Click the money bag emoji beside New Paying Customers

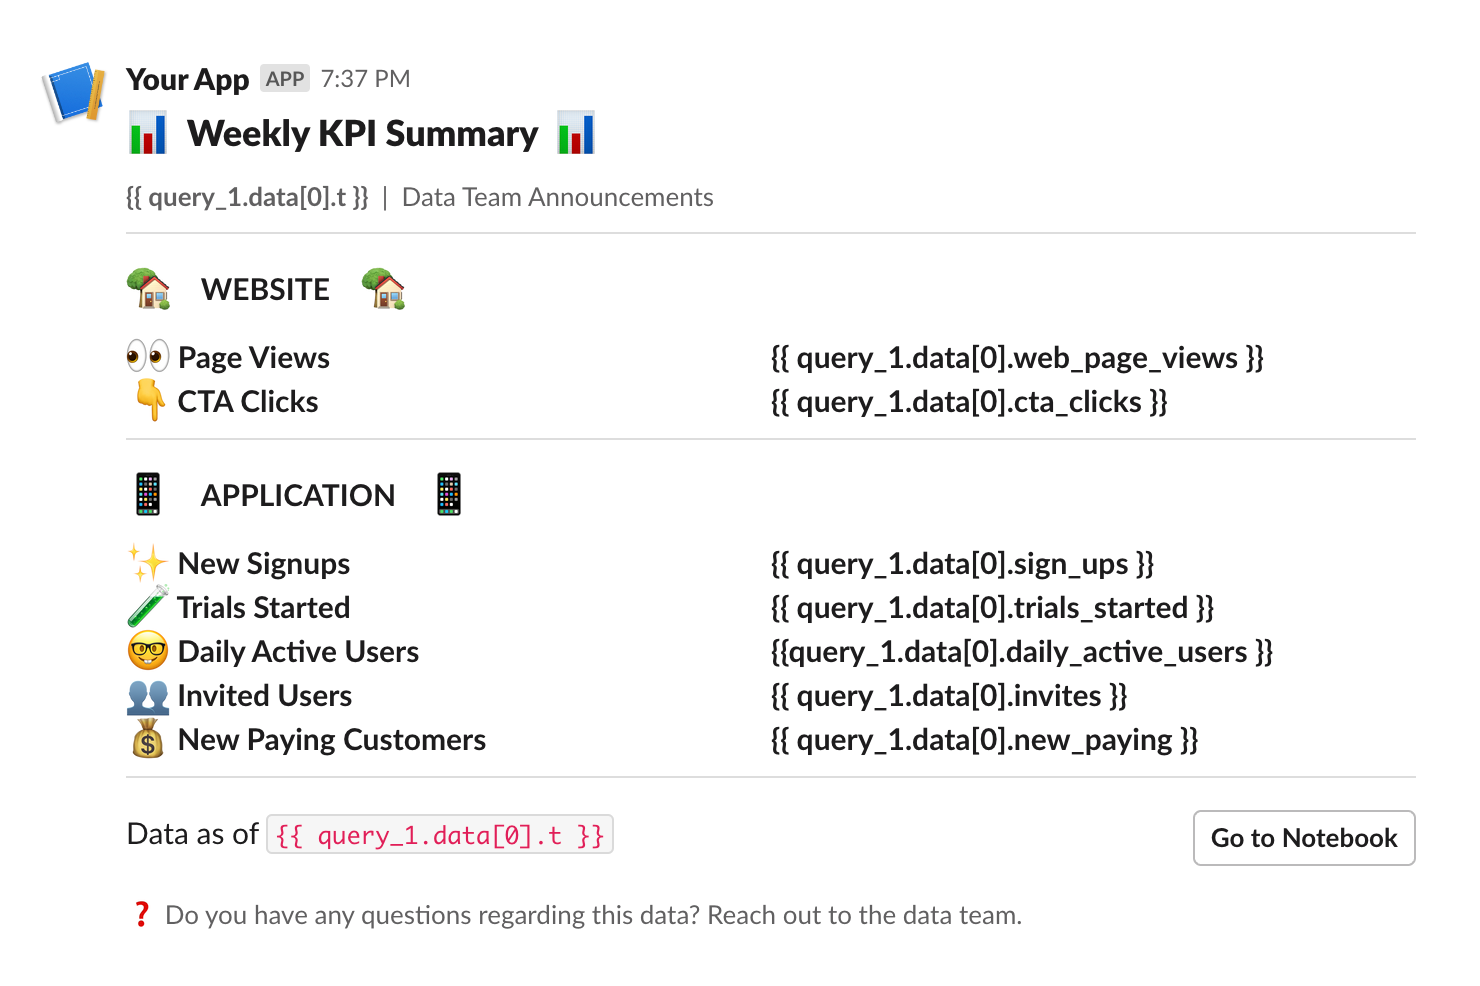pyautogui.click(x=148, y=740)
